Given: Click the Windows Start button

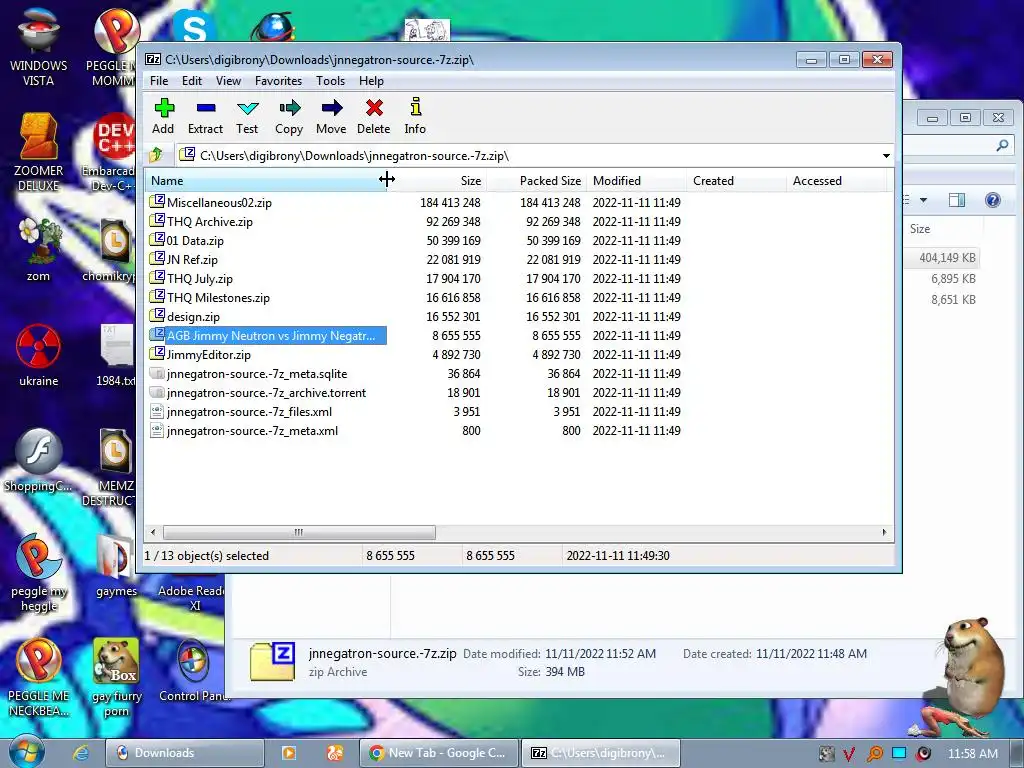Looking at the screenshot, I should tap(27, 751).
